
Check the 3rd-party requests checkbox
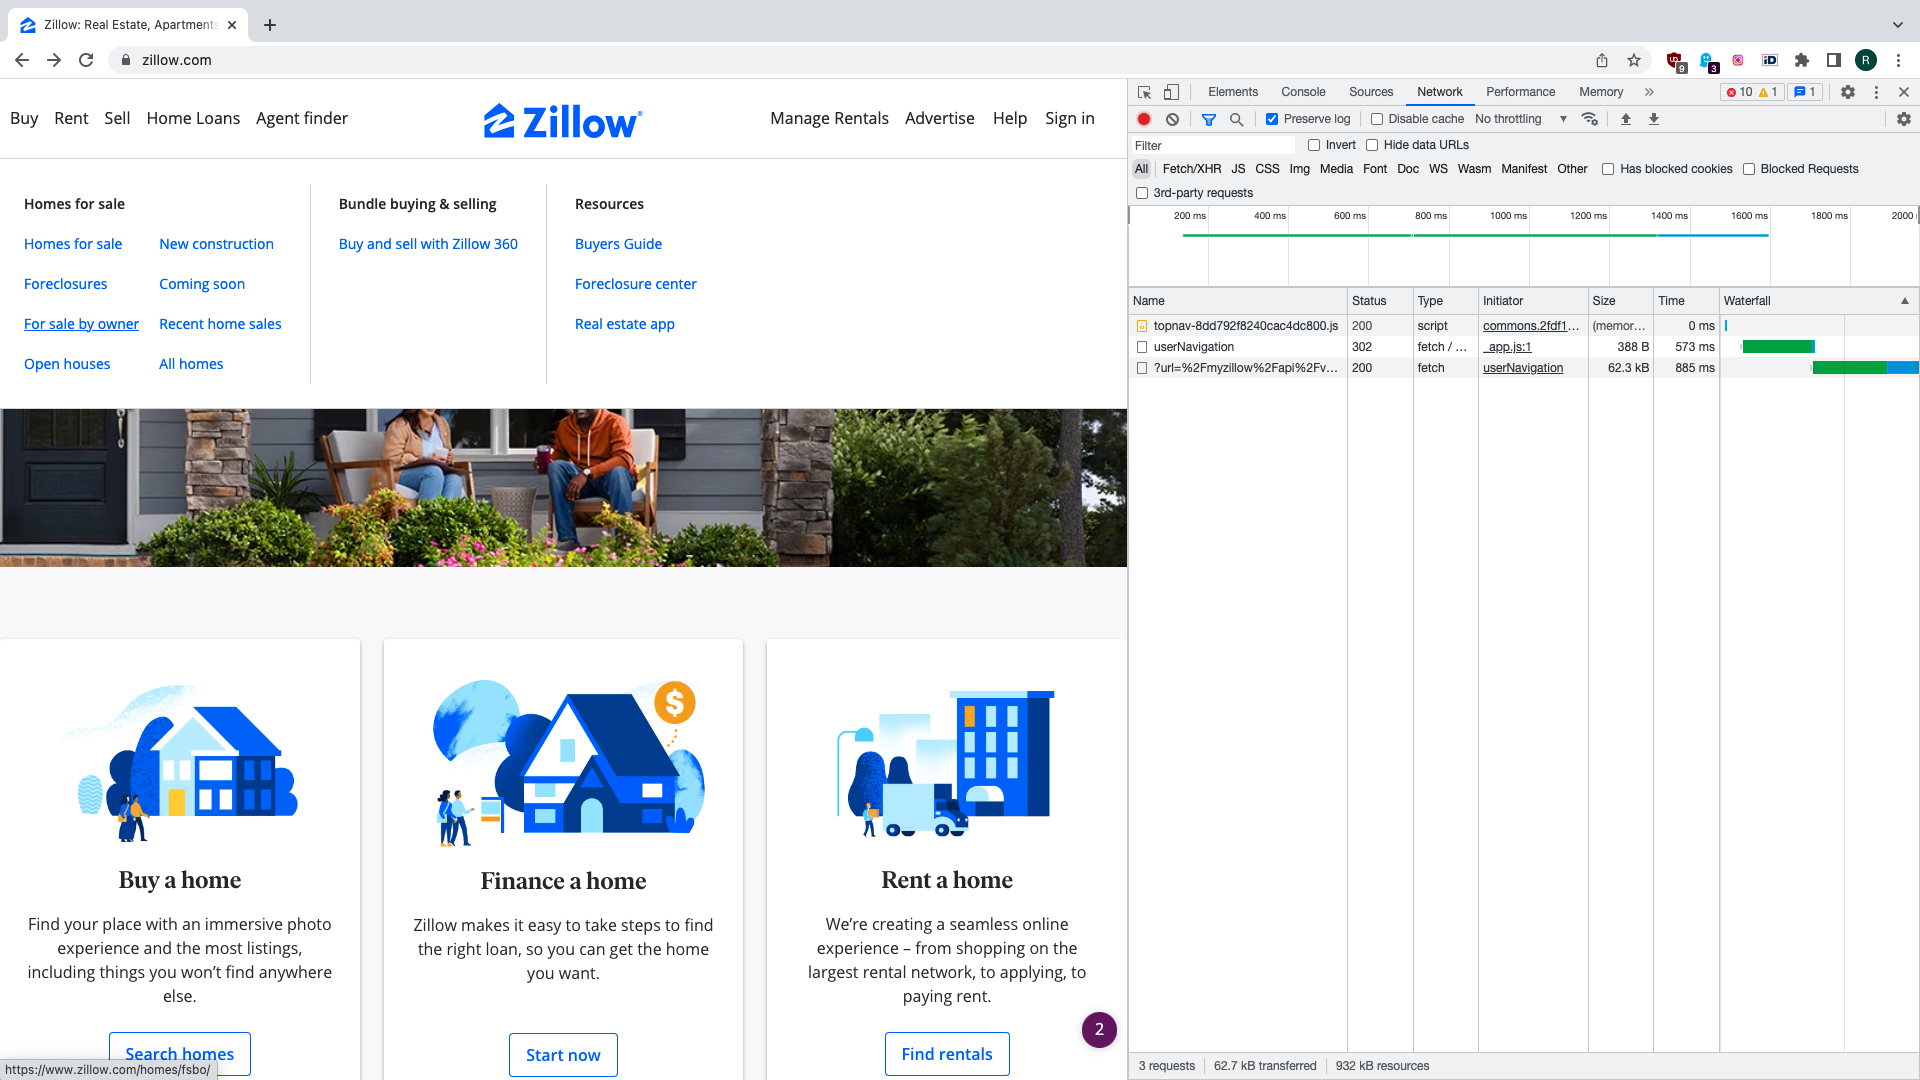coord(1142,193)
